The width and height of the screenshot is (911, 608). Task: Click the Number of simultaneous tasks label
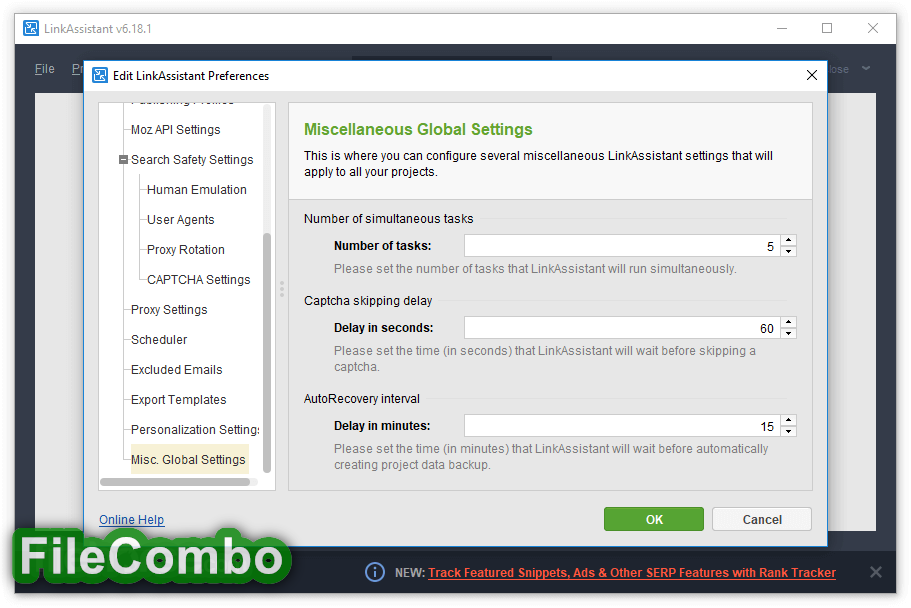click(388, 219)
